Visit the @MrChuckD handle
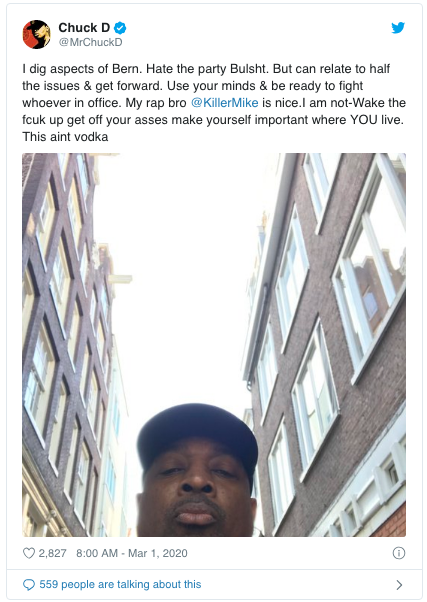 point(90,42)
